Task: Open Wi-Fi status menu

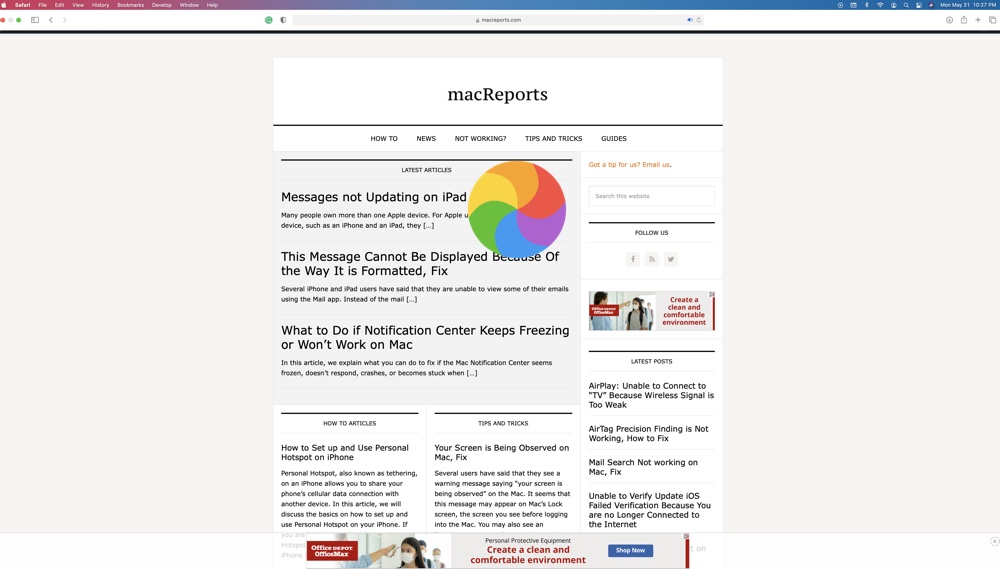Action: 880,5
